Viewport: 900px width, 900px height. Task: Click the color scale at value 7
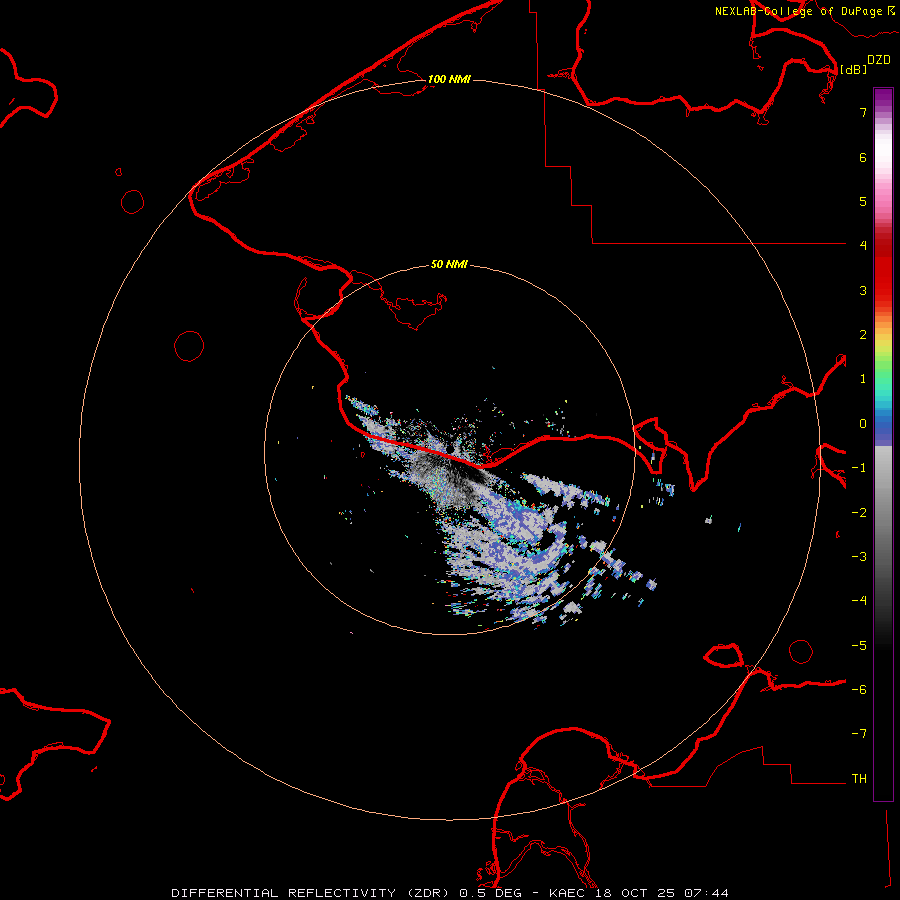pyautogui.click(x=883, y=112)
